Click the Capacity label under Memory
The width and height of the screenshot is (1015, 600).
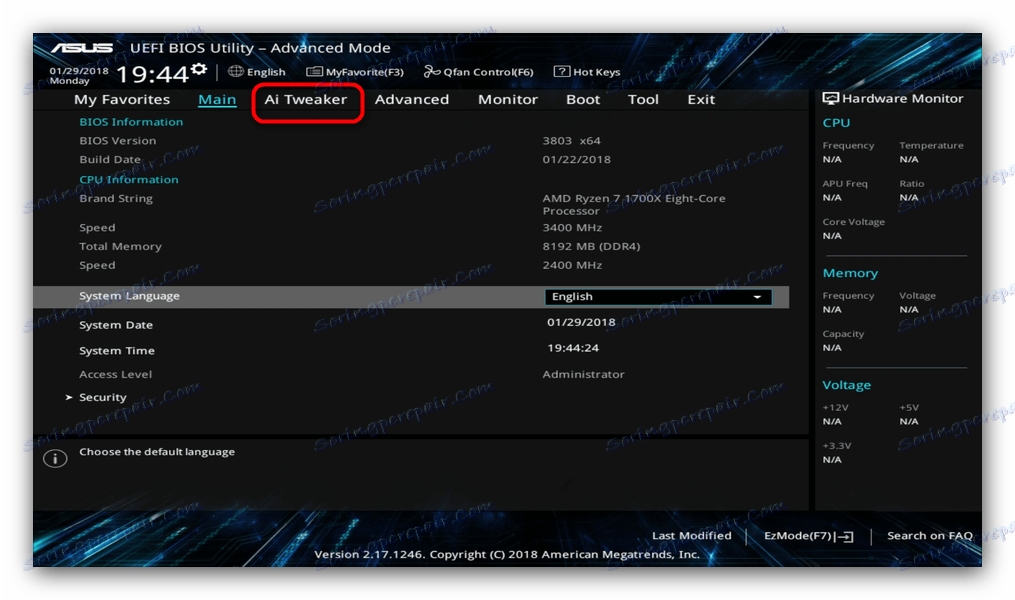(x=843, y=334)
